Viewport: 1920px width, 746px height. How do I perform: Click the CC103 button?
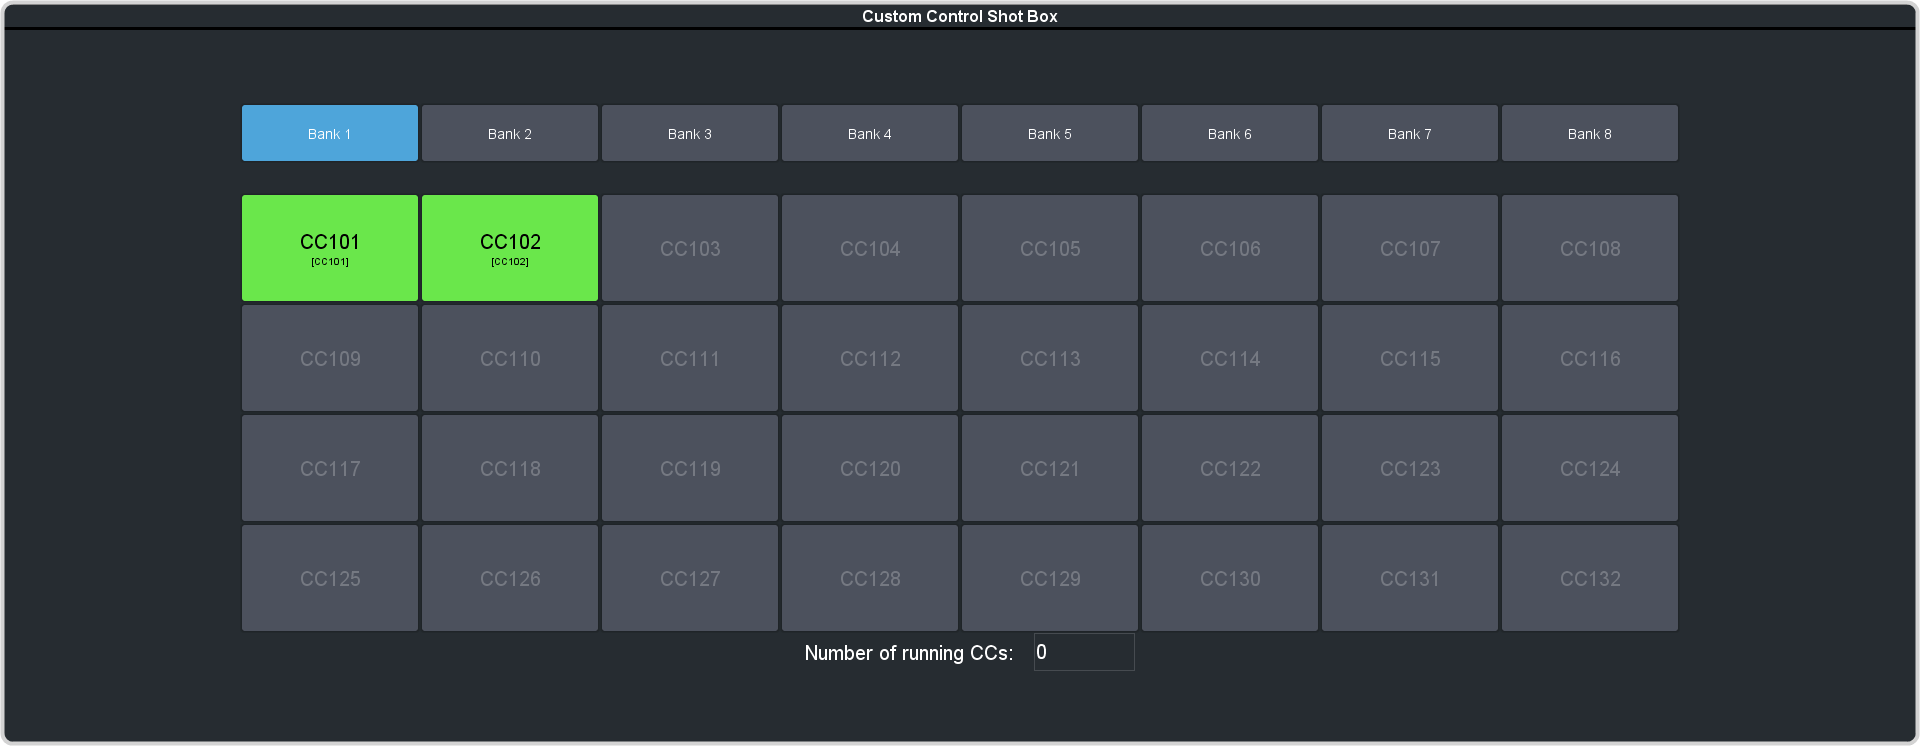point(690,248)
